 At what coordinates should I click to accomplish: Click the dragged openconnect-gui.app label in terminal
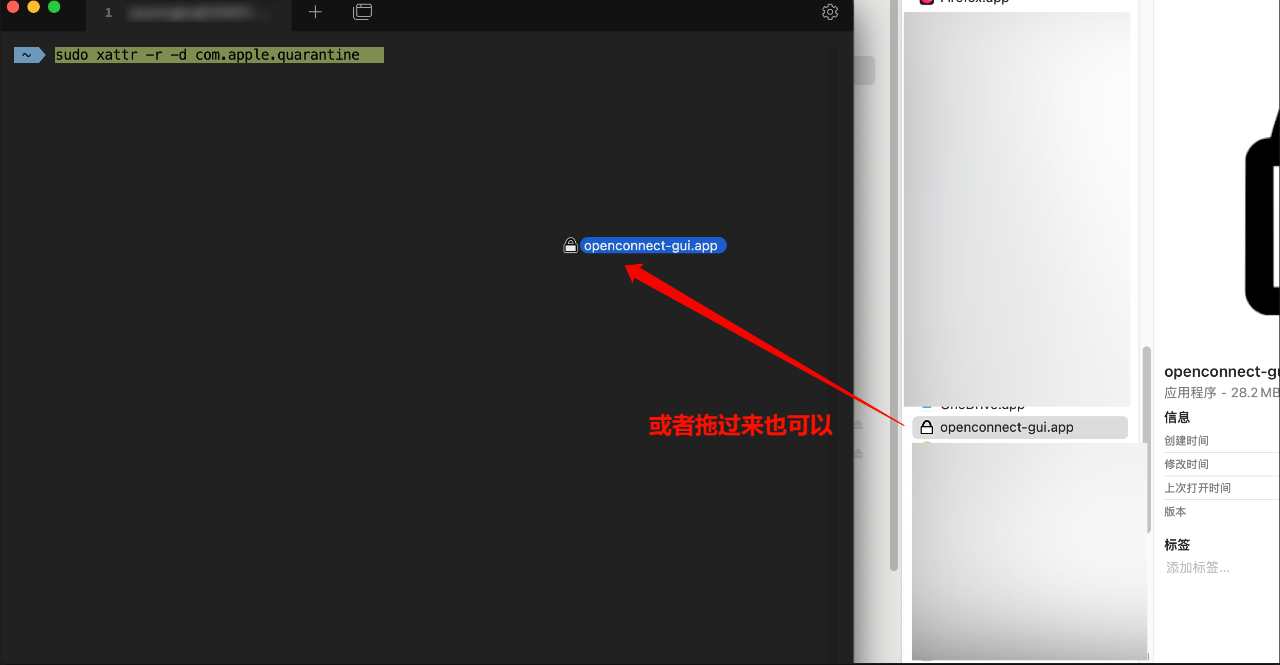point(652,245)
